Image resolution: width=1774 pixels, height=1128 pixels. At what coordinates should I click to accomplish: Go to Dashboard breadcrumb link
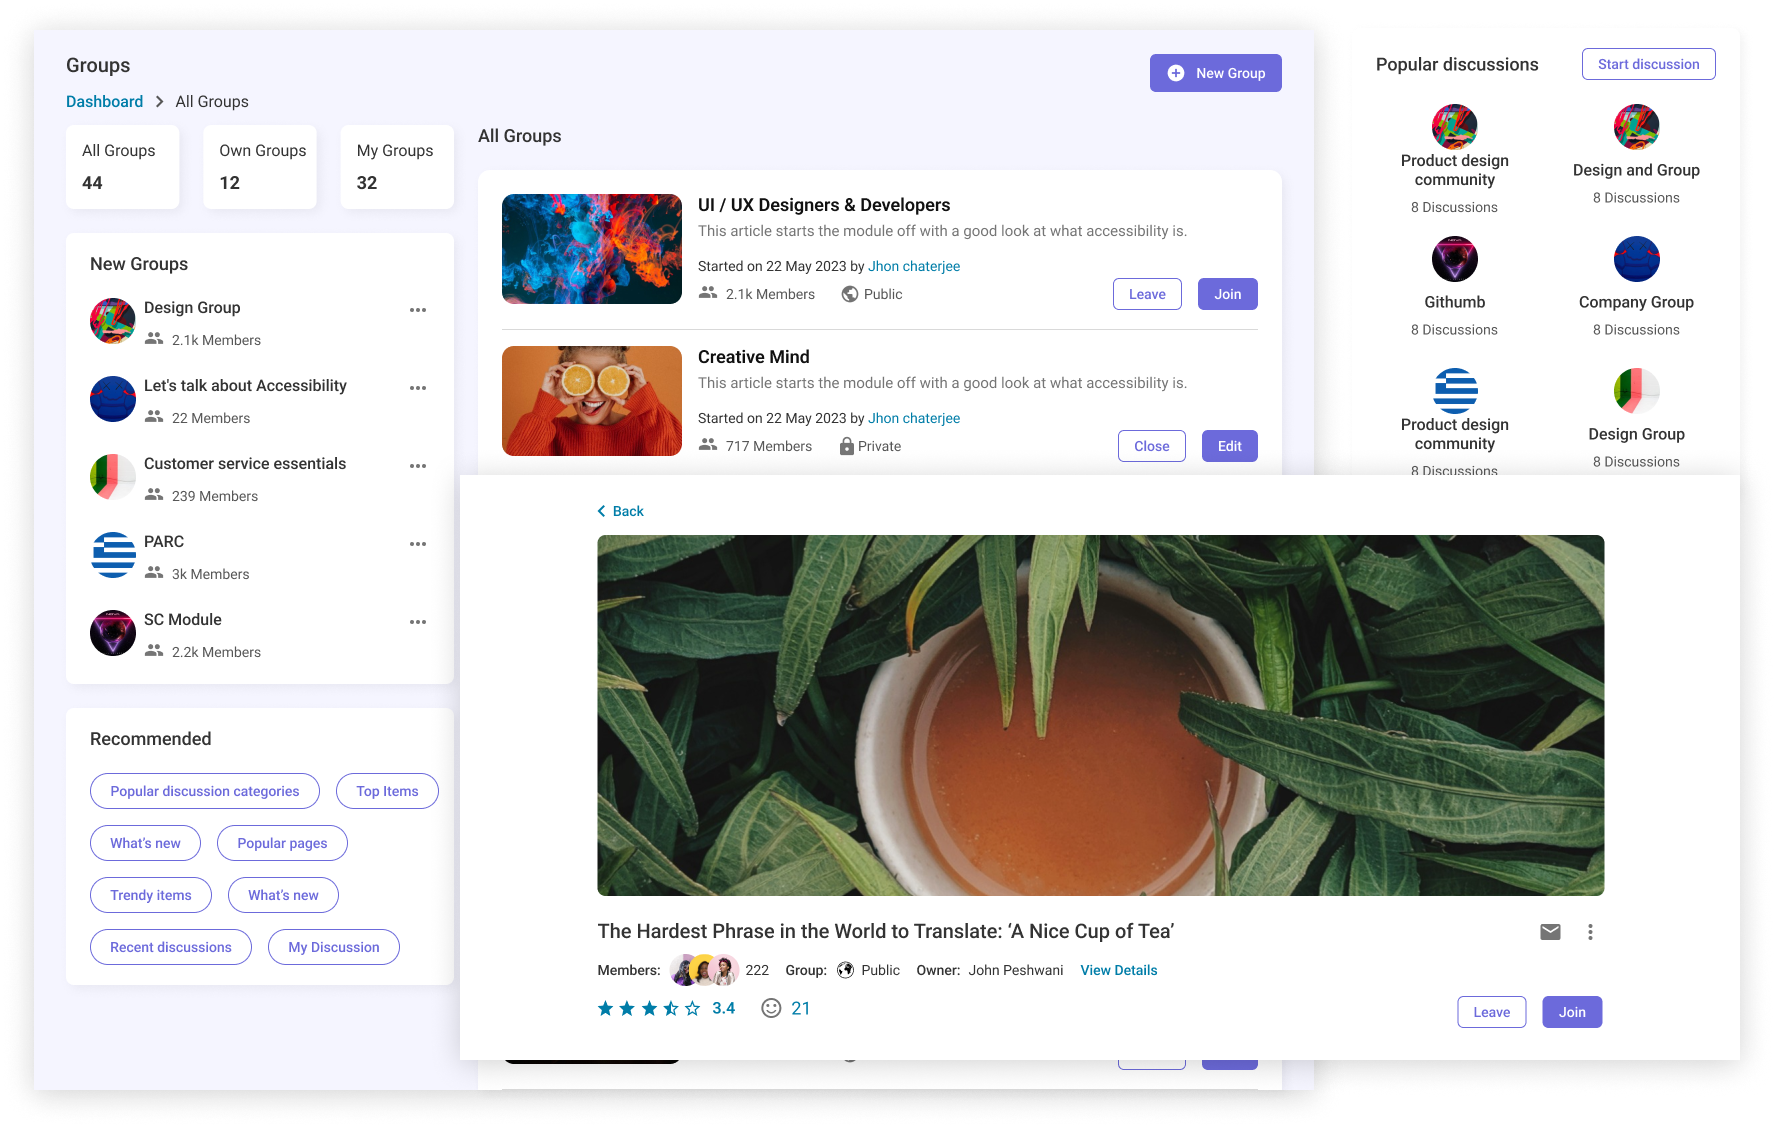(104, 102)
